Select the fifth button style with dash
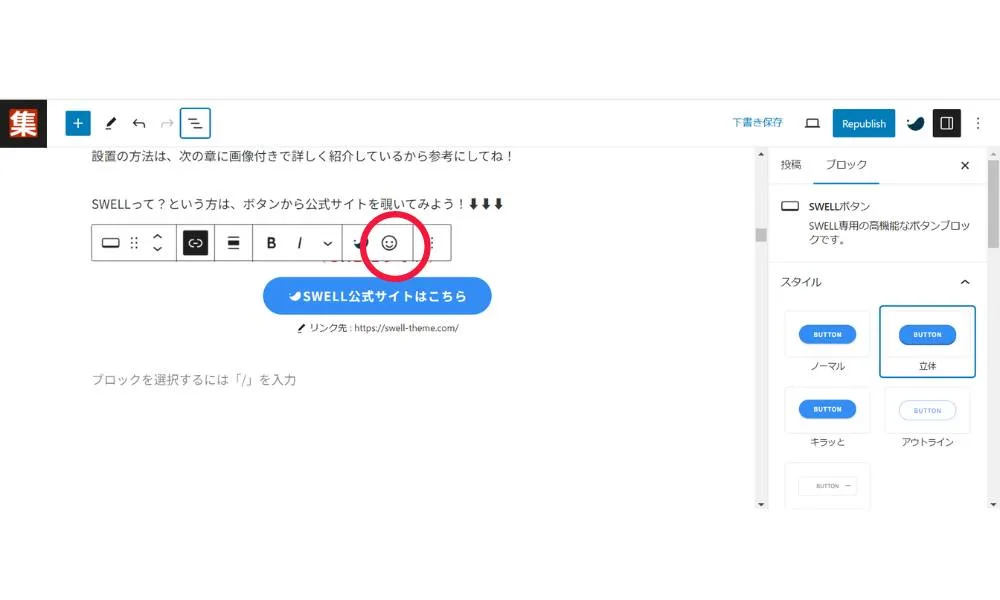Image resolution: width=1000 pixels, height=600 pixels. (x=827, y=486)
